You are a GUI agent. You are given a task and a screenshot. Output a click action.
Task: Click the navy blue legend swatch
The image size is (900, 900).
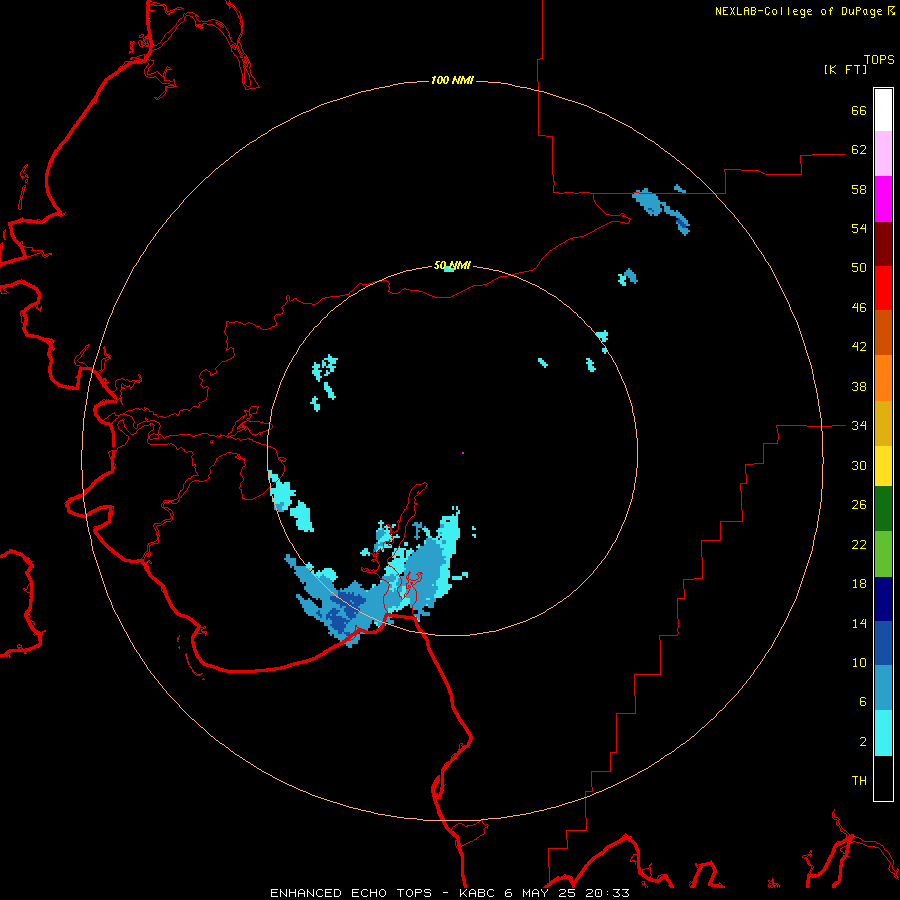click(x=883, y=599)
